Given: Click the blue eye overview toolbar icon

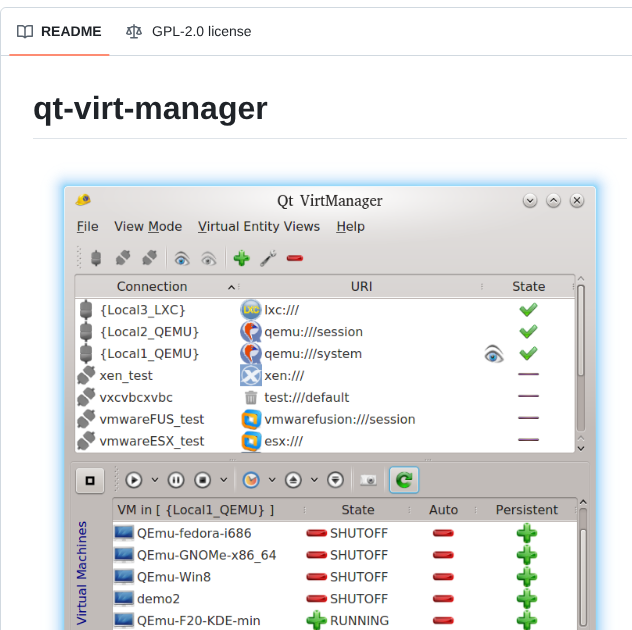Looking at the screenshot, I should click(x=182, y=258).
